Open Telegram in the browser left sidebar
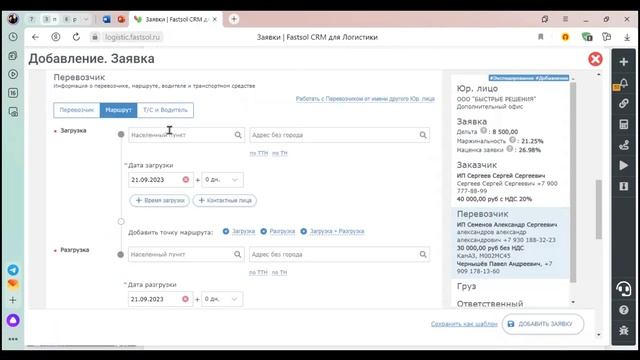The image size is (640, 360). point(13,270)
